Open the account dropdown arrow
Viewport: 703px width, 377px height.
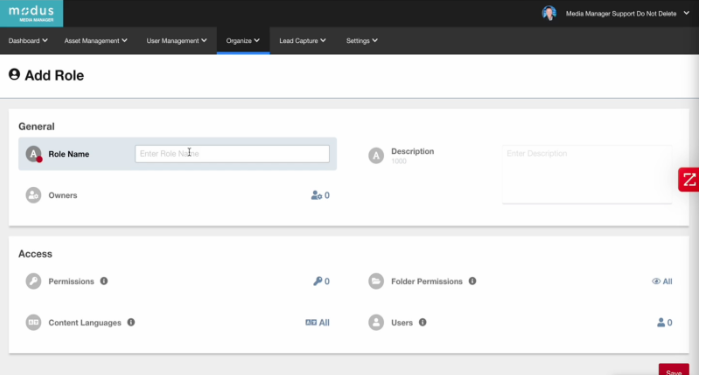click(686, 13)
